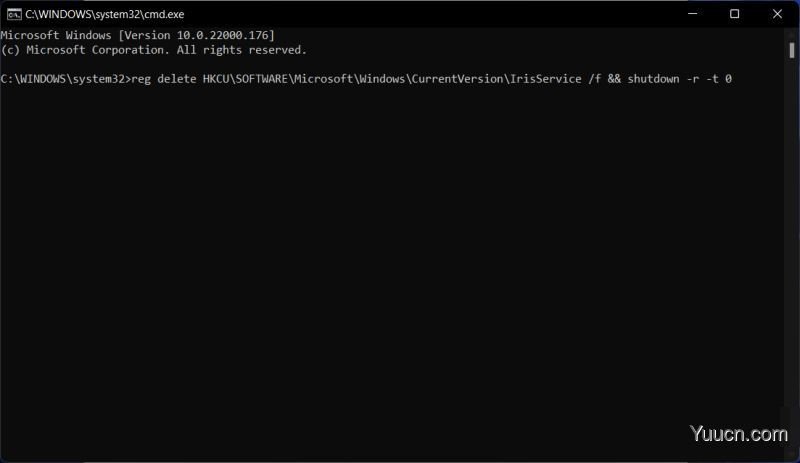Image resolution: width=800 pixels, height=463 pixels.
Task: Click the HKCU hive name in the command
Action: pyautogui.click(x=216, y=79)
